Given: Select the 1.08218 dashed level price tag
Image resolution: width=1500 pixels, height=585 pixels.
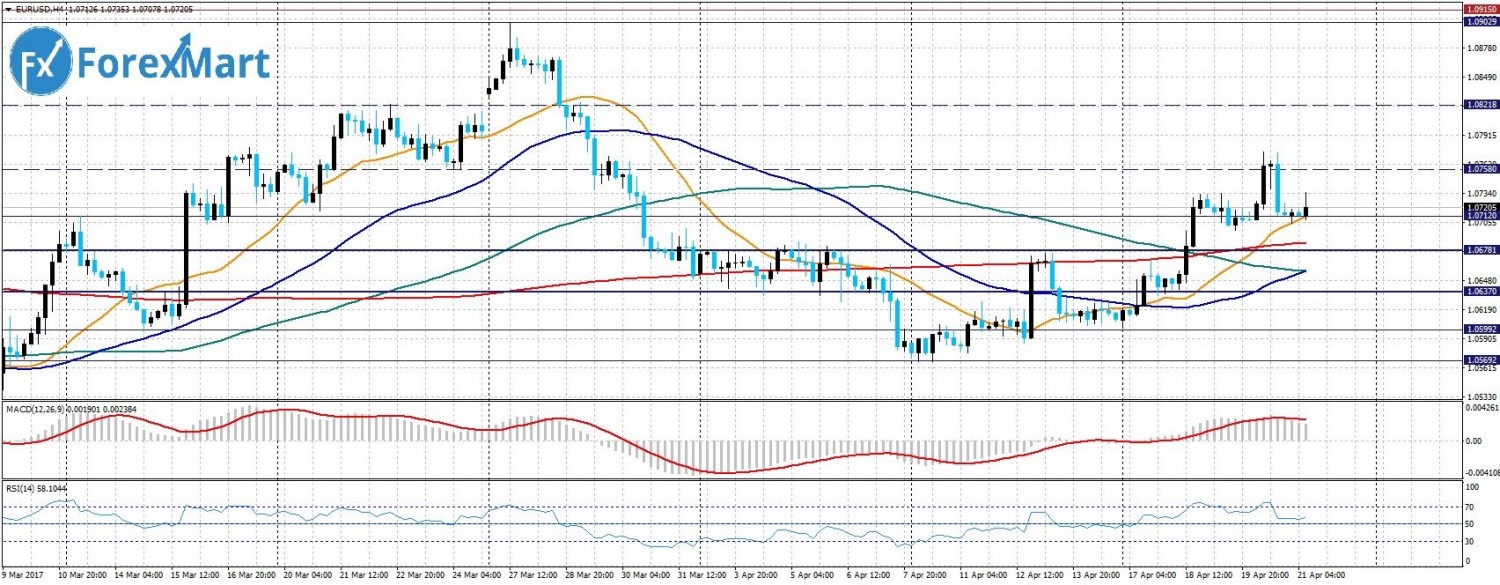Looking at the screenshot, I should 1479,104.
